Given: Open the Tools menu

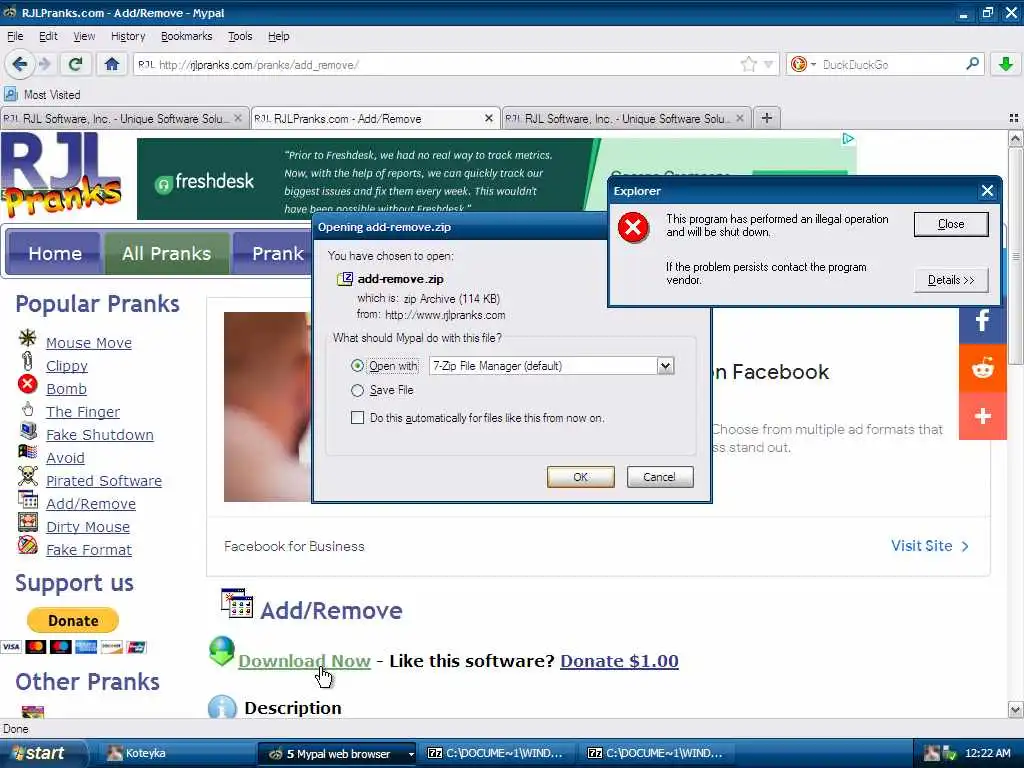Looking at the screenshot, I should (x=240, y=36).
